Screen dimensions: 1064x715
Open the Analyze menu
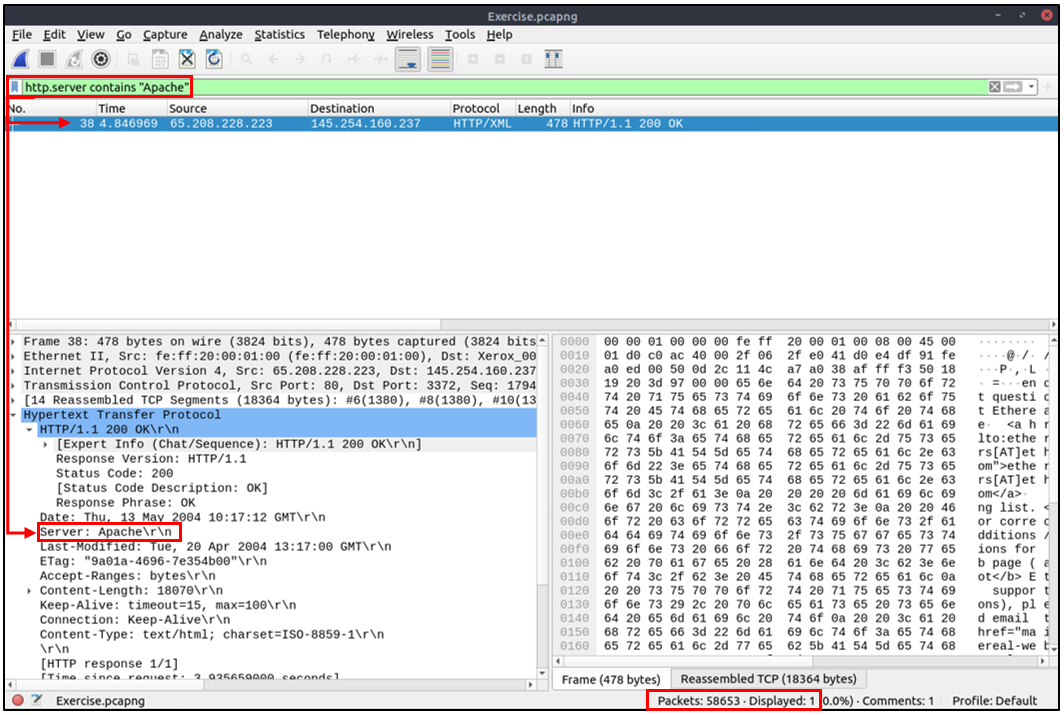pyautogui.click(x=221, y=35)
